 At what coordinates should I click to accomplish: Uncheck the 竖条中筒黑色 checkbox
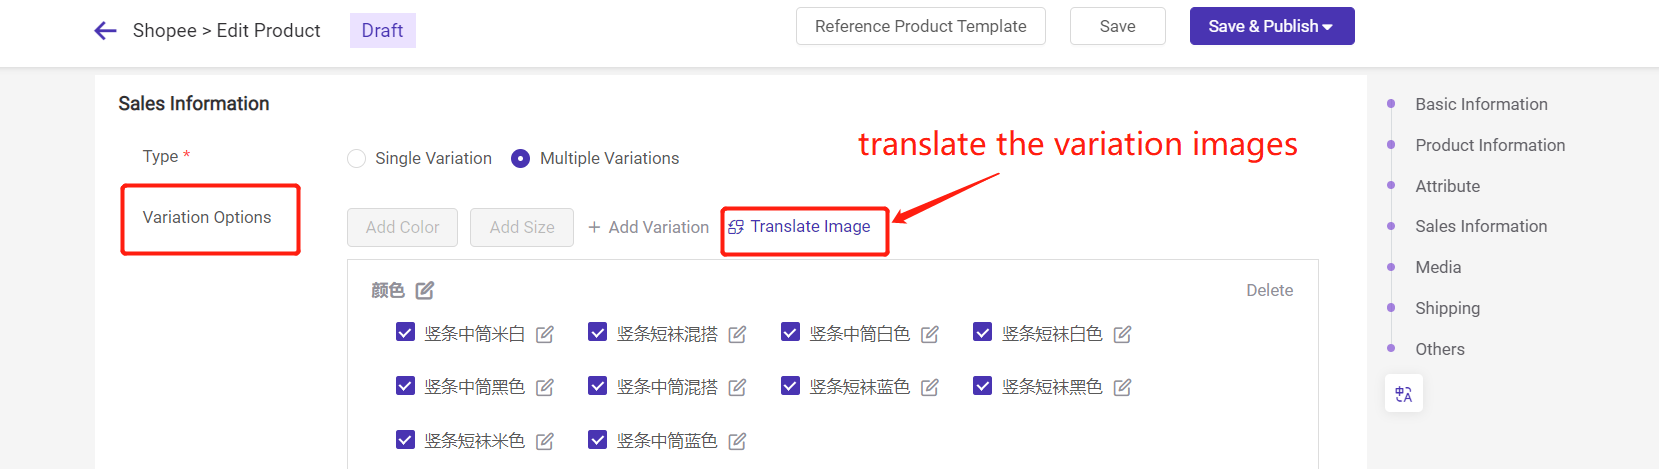click(x=405, y=385)
